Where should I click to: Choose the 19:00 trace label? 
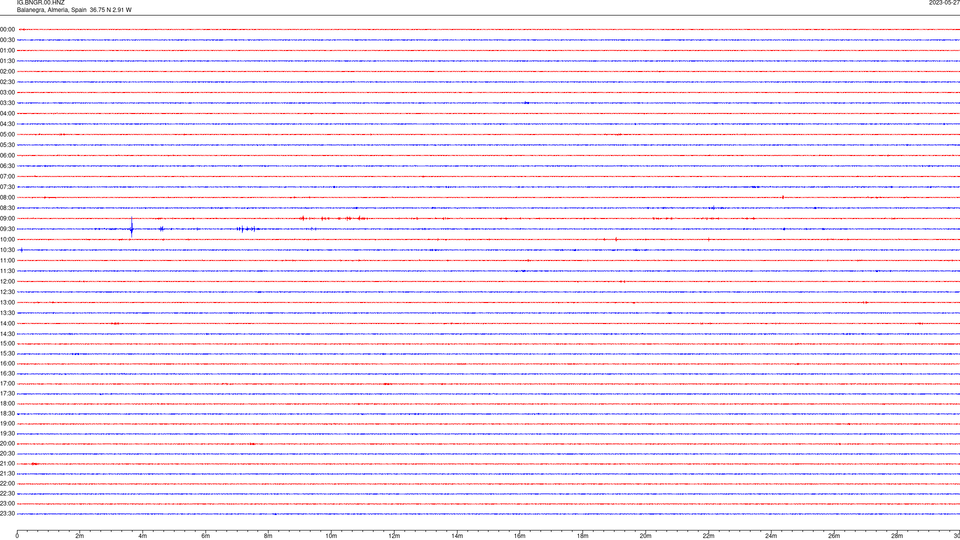[x=7, y=424]
